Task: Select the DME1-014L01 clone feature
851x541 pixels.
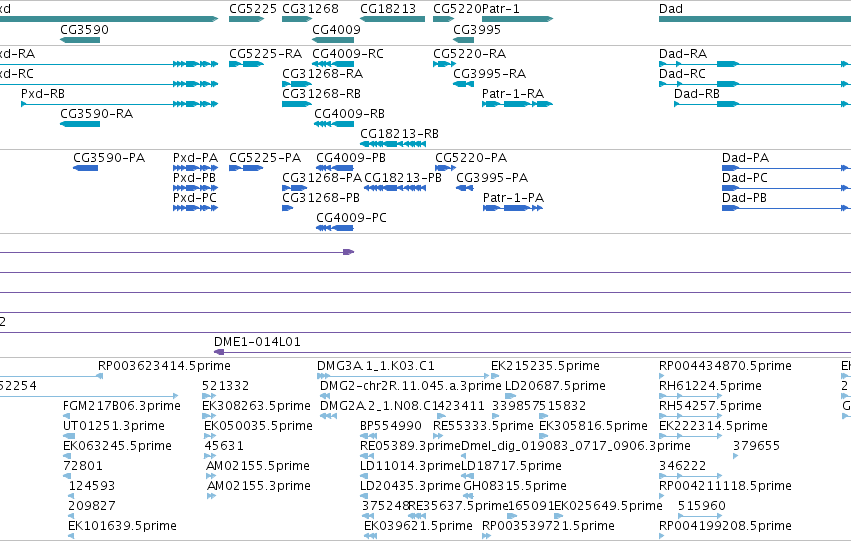Action: tap(532, 353)
